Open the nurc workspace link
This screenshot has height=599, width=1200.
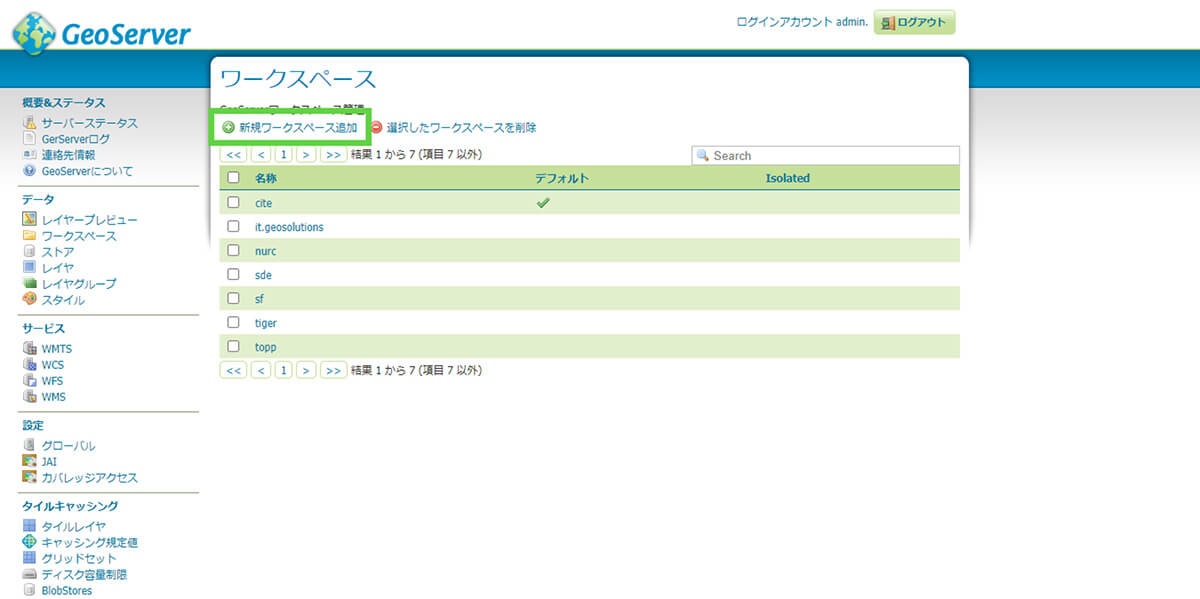click(x=265, y=251)
